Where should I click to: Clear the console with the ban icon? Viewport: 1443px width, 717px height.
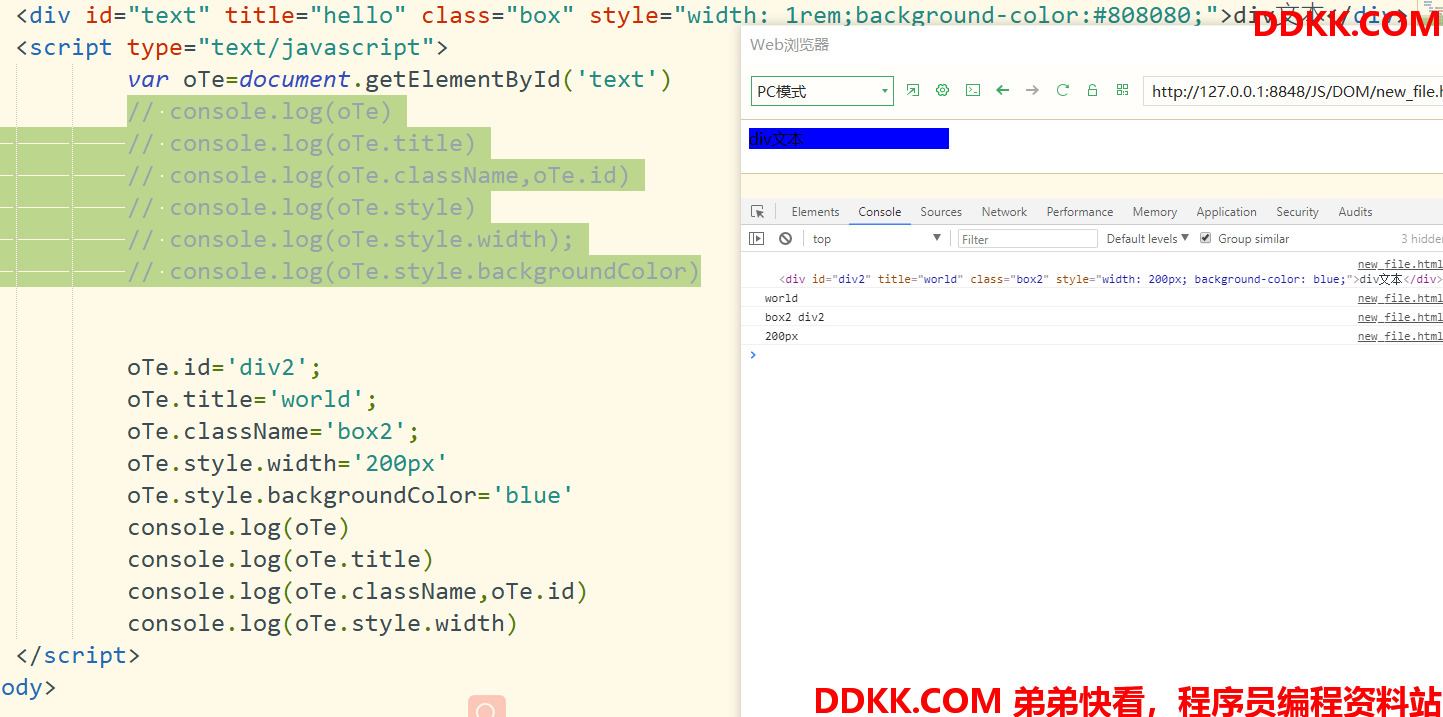[x=785, y=238]
